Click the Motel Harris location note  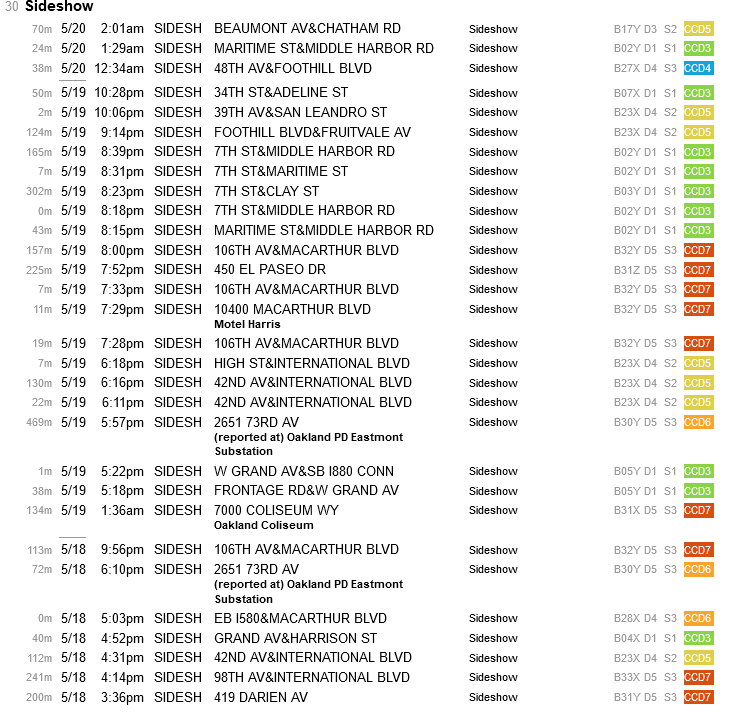tap(247, 324)
